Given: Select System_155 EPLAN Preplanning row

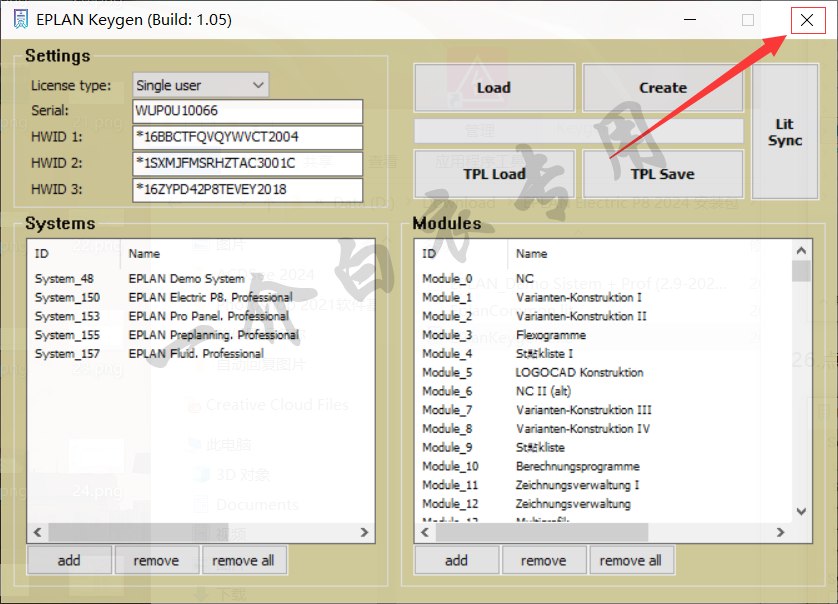Looking at the screenshot, I should point(201,335).
